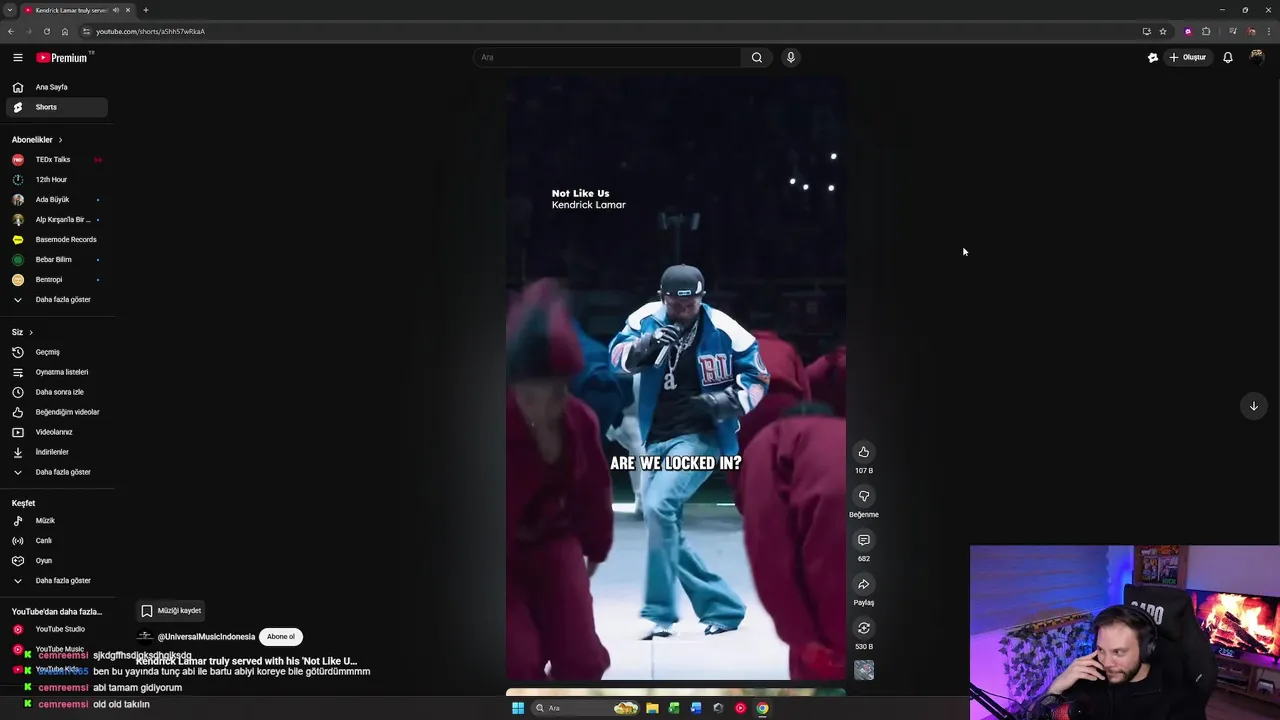
Task: Expand Daha fazla göster under İndirilenler
Action: pos(56,472)
